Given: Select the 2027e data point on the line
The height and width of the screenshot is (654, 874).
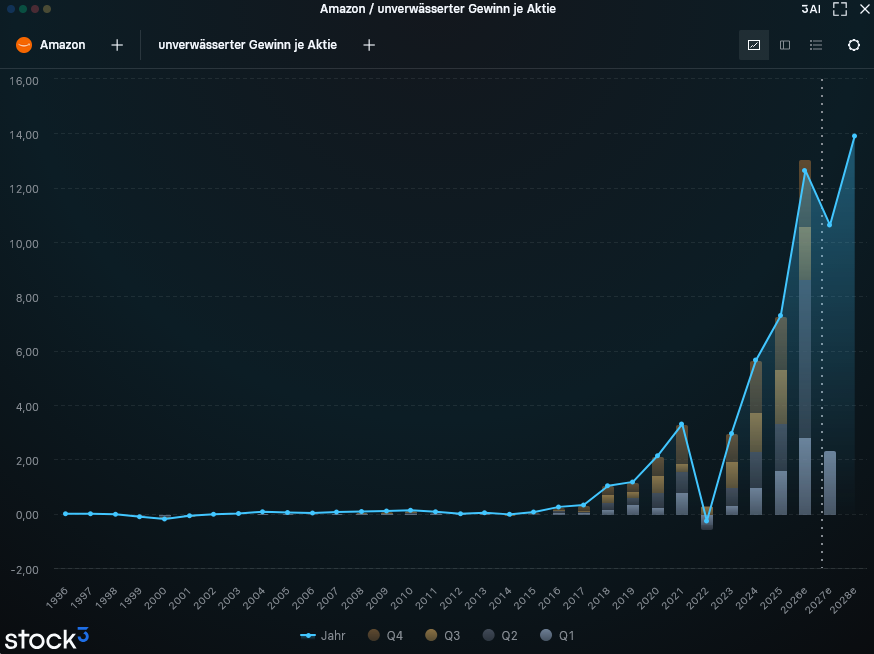Looking at the screenshot, I should (829, 225).
